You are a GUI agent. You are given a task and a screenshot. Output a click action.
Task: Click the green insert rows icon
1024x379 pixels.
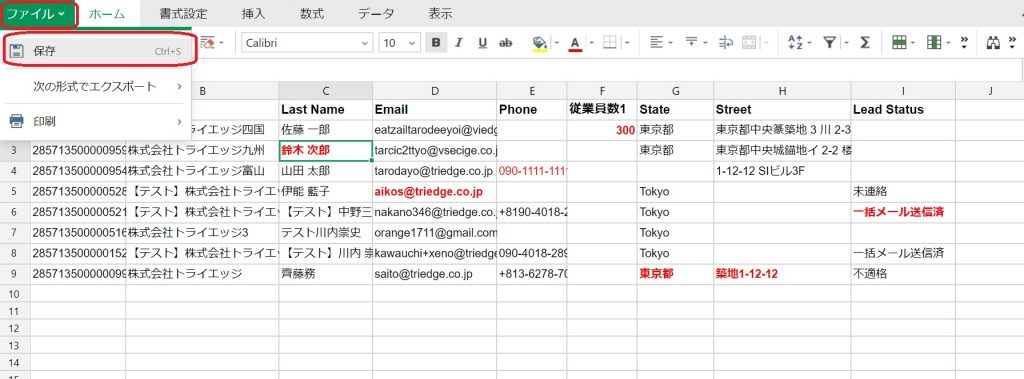899,42
